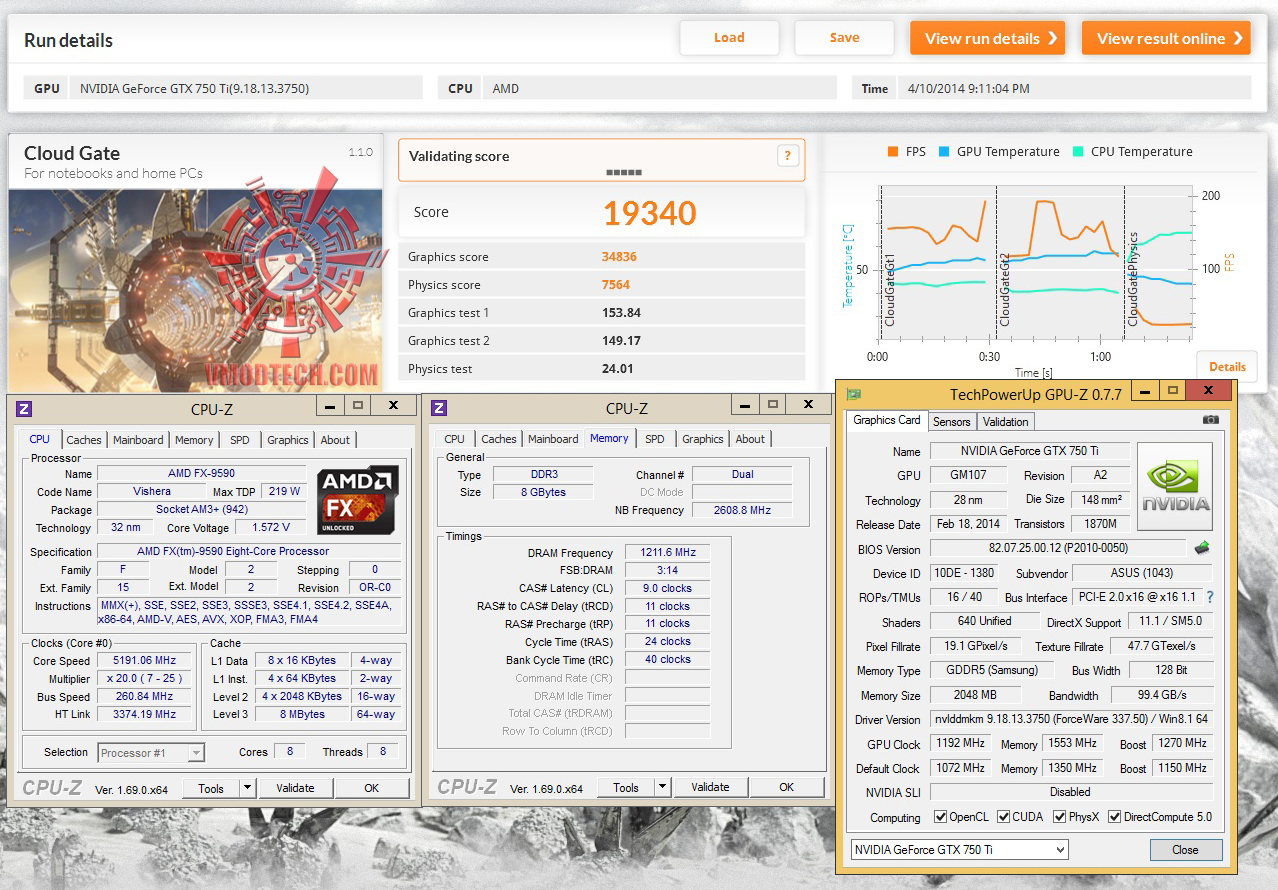Close the GPU-Z window with the red X
The image size is (1278, 890).
click(1210, 391)
